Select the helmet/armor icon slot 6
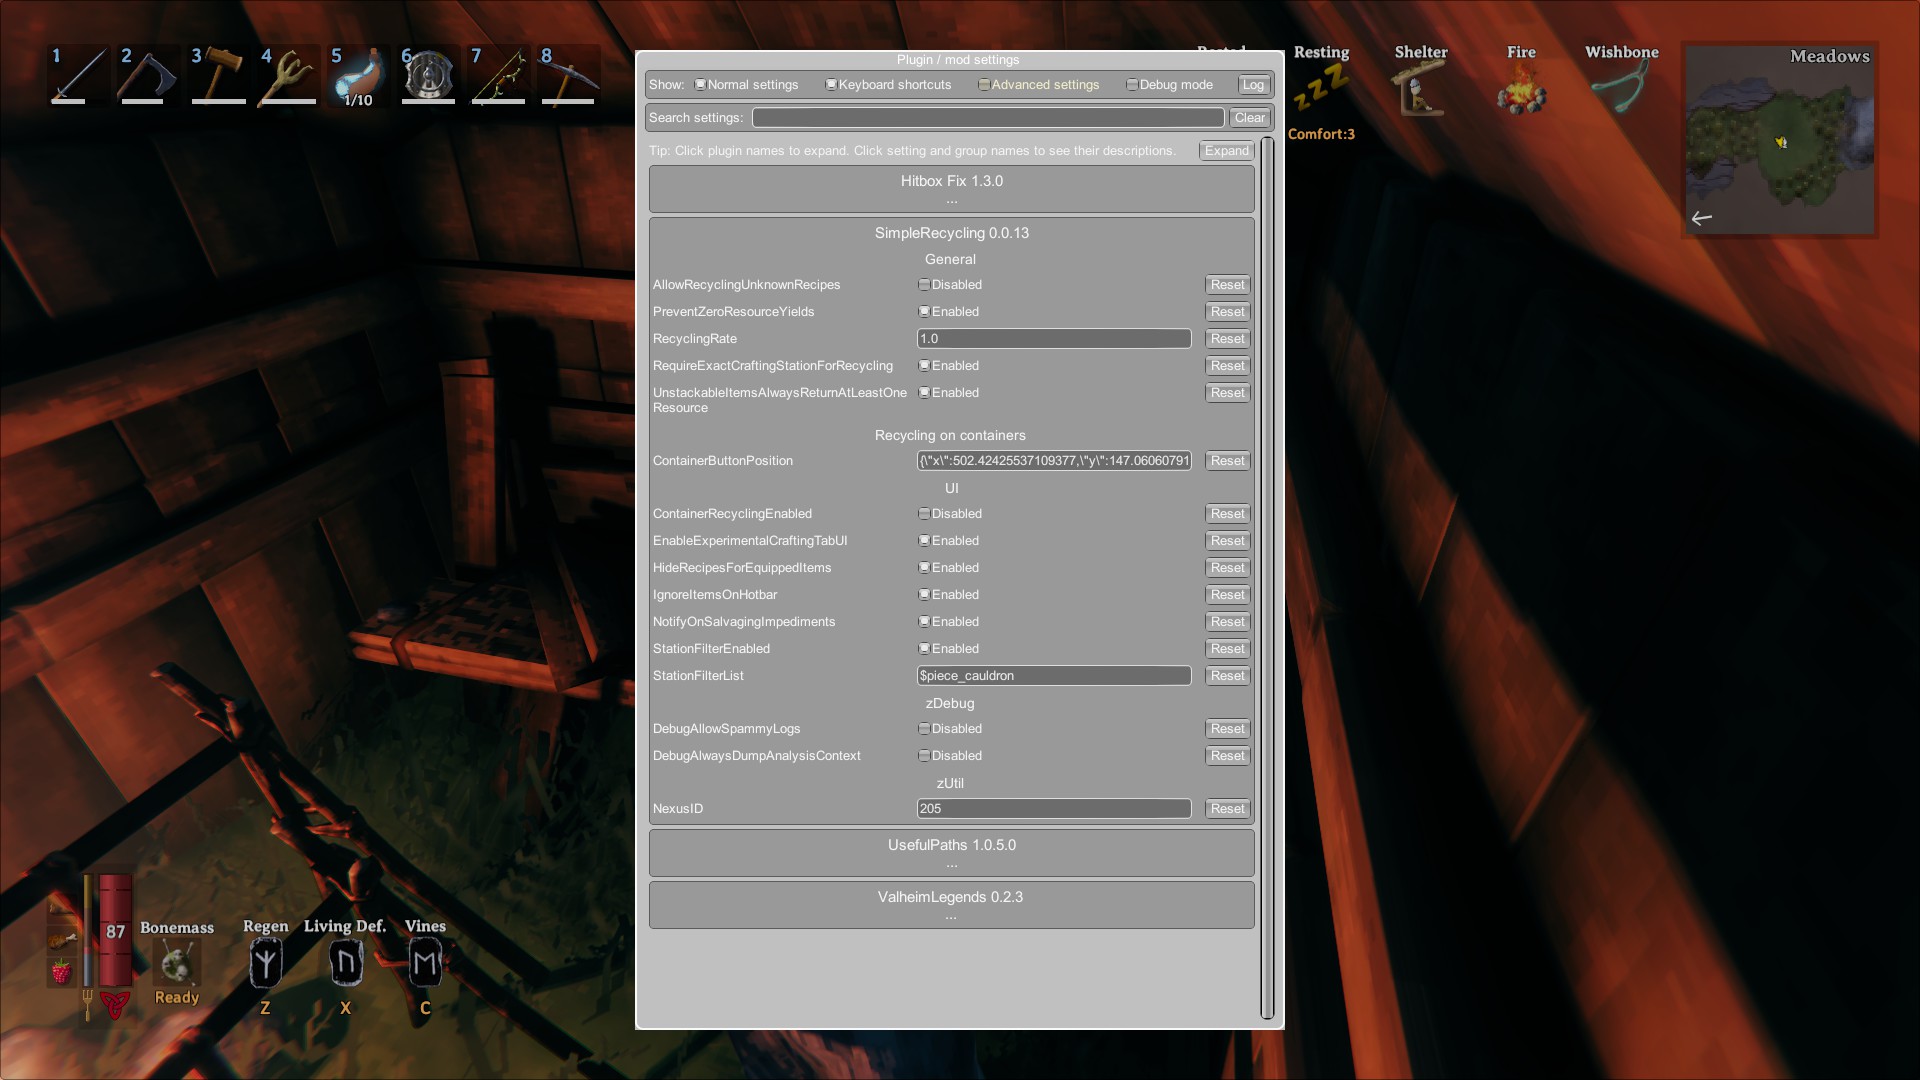Viewport: 1920px width, 1080px height. click(429, 76)
